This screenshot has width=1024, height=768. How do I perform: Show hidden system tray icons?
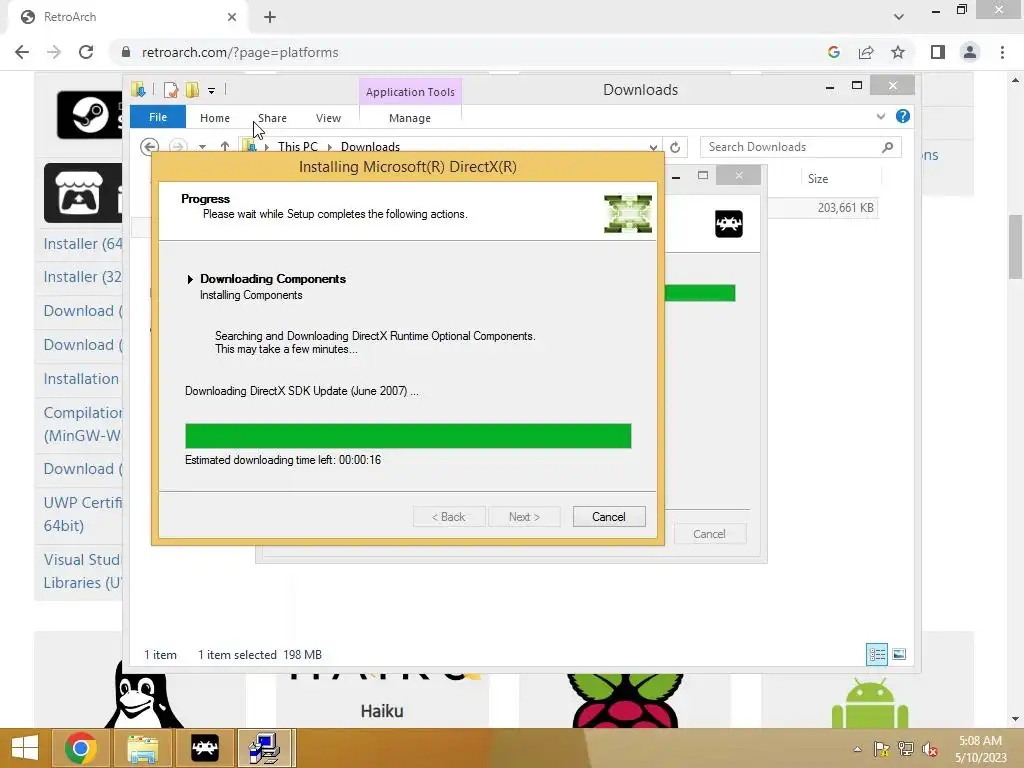pos(857,750)
